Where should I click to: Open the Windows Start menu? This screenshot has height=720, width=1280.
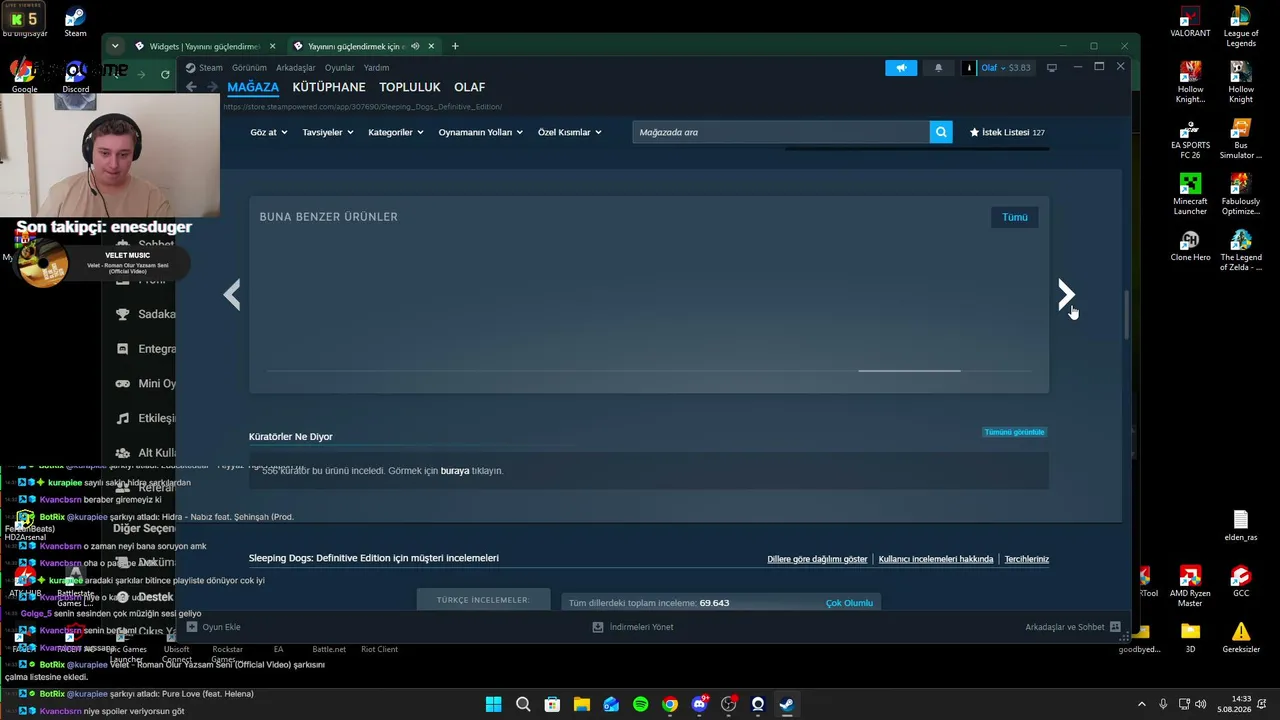tap(493, 704)
